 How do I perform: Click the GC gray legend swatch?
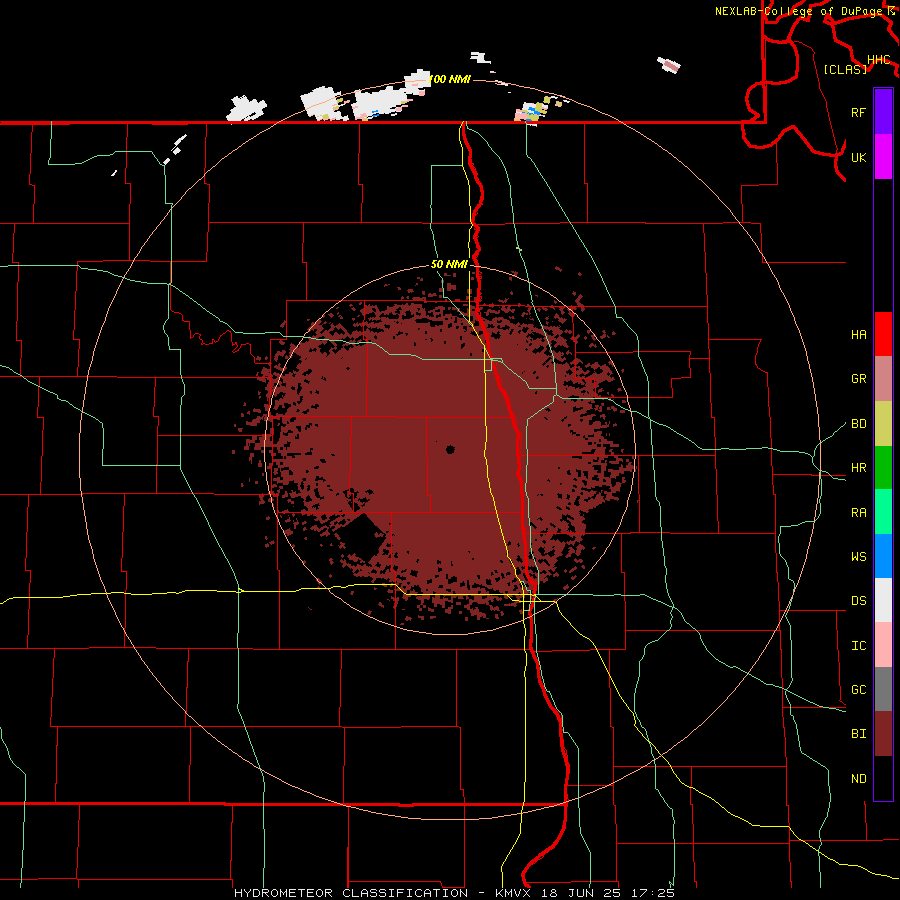click(x=883, y=689)
